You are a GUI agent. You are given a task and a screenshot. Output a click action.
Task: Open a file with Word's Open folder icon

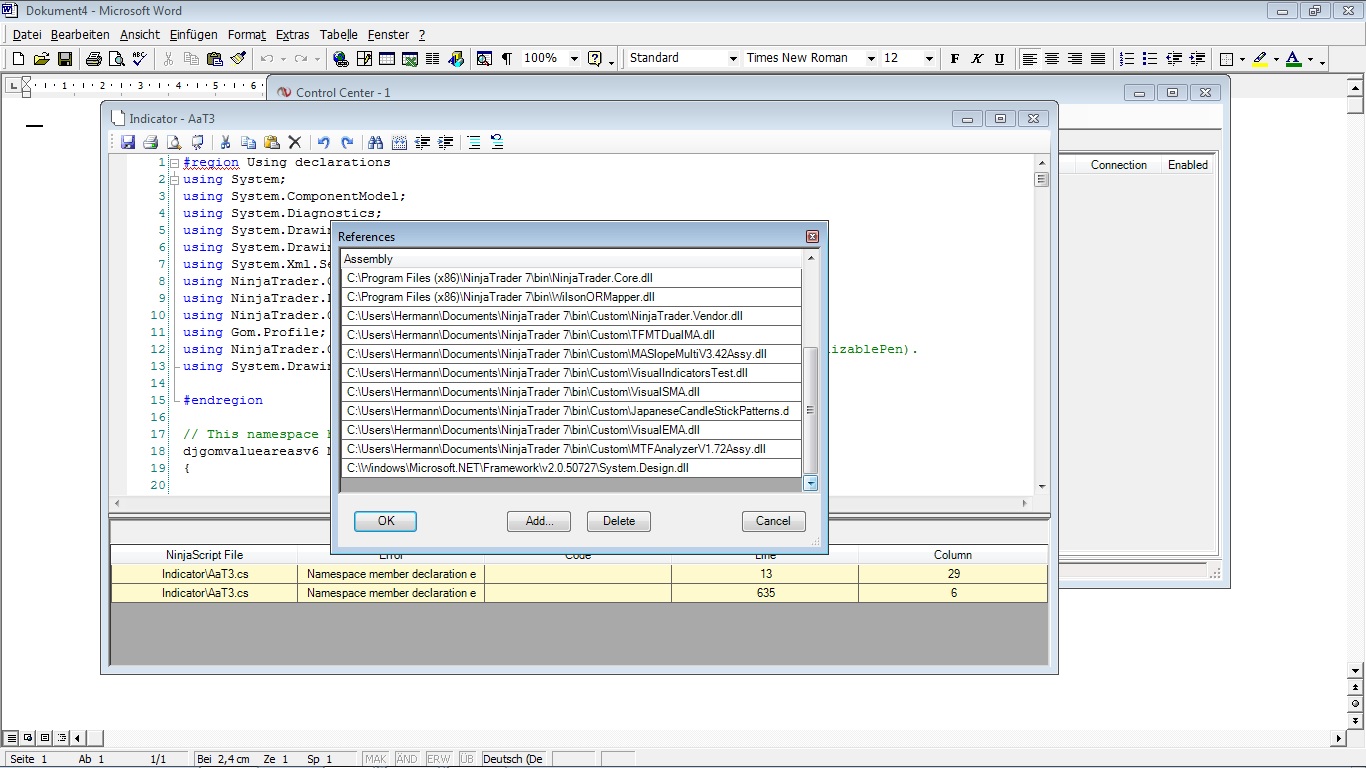pyautogui.click(x=41, y=59)
